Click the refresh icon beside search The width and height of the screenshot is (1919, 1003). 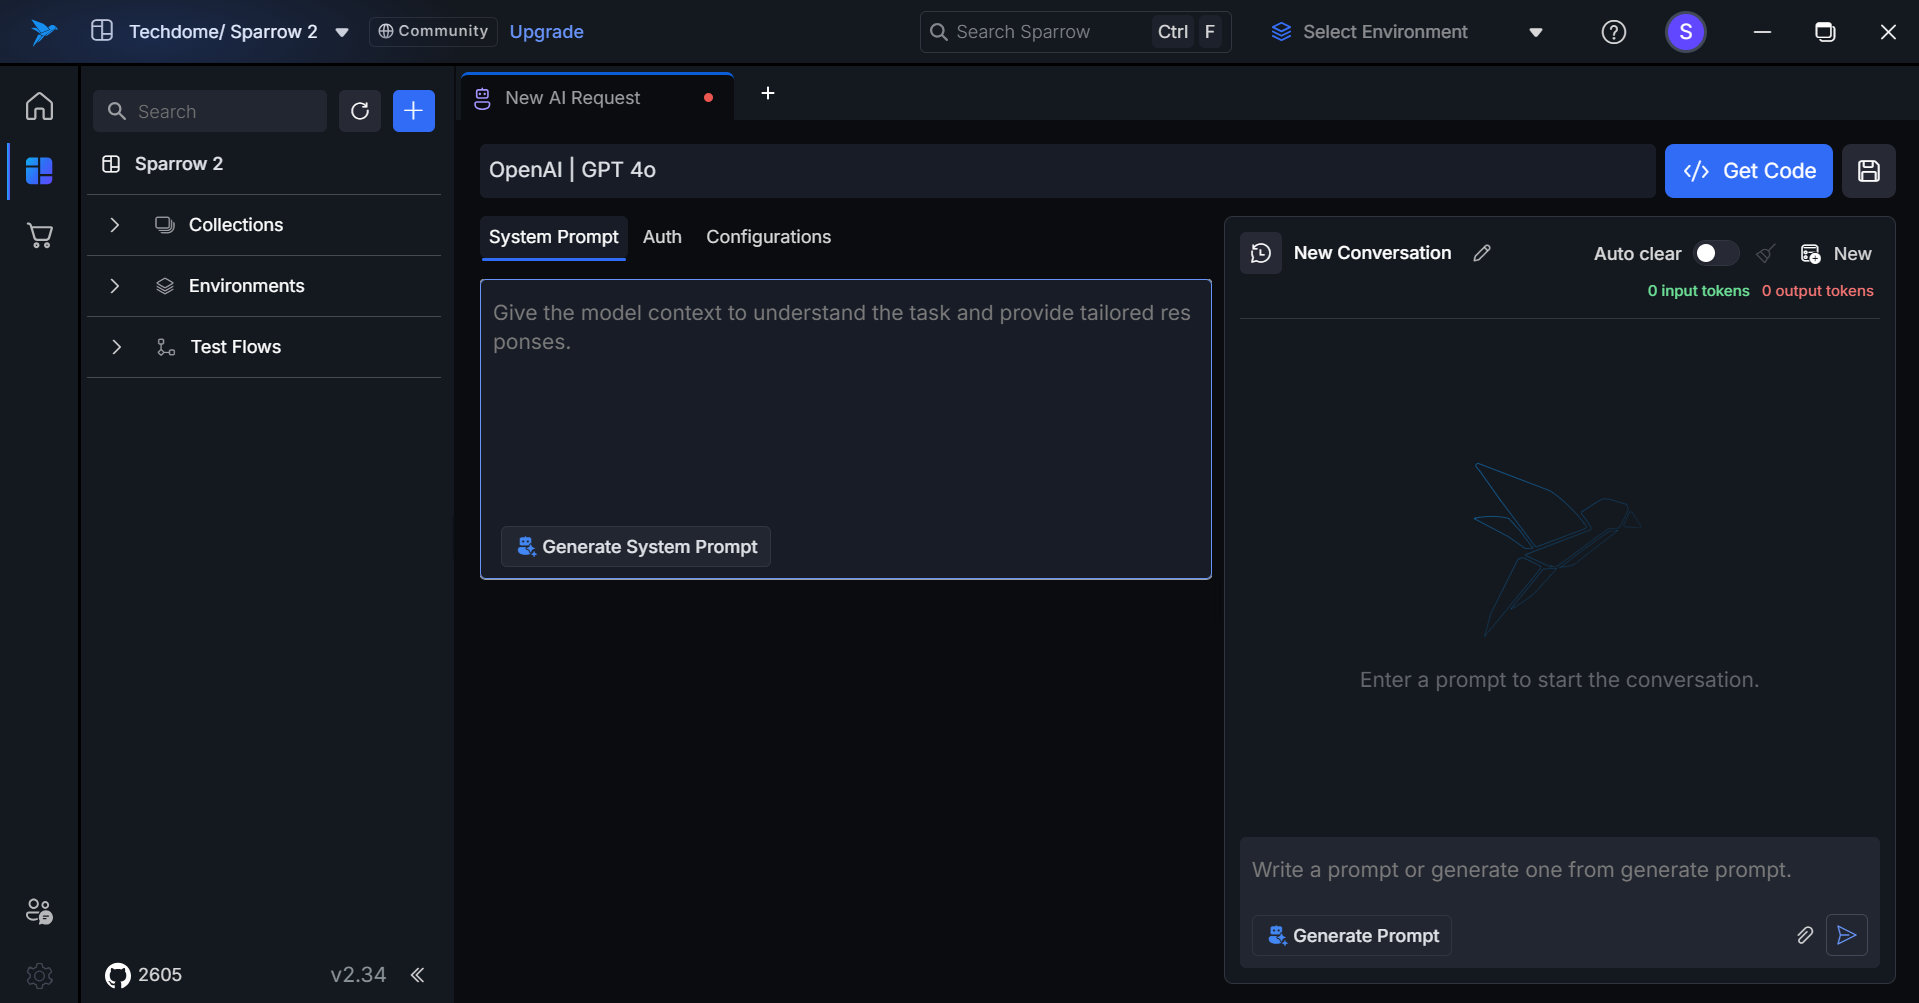[x=360, y=111]
